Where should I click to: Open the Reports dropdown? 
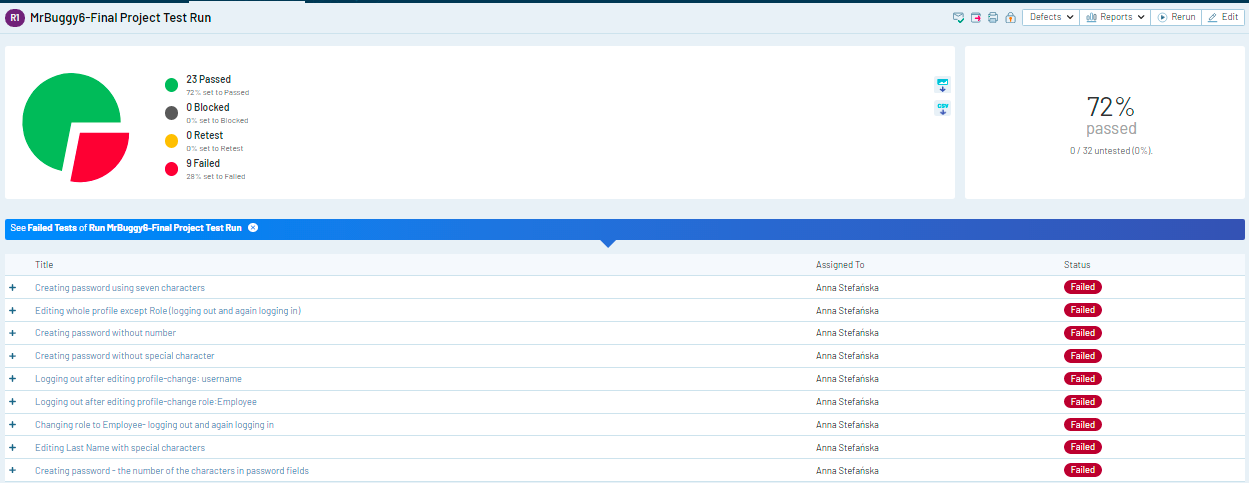[1115, 17]
